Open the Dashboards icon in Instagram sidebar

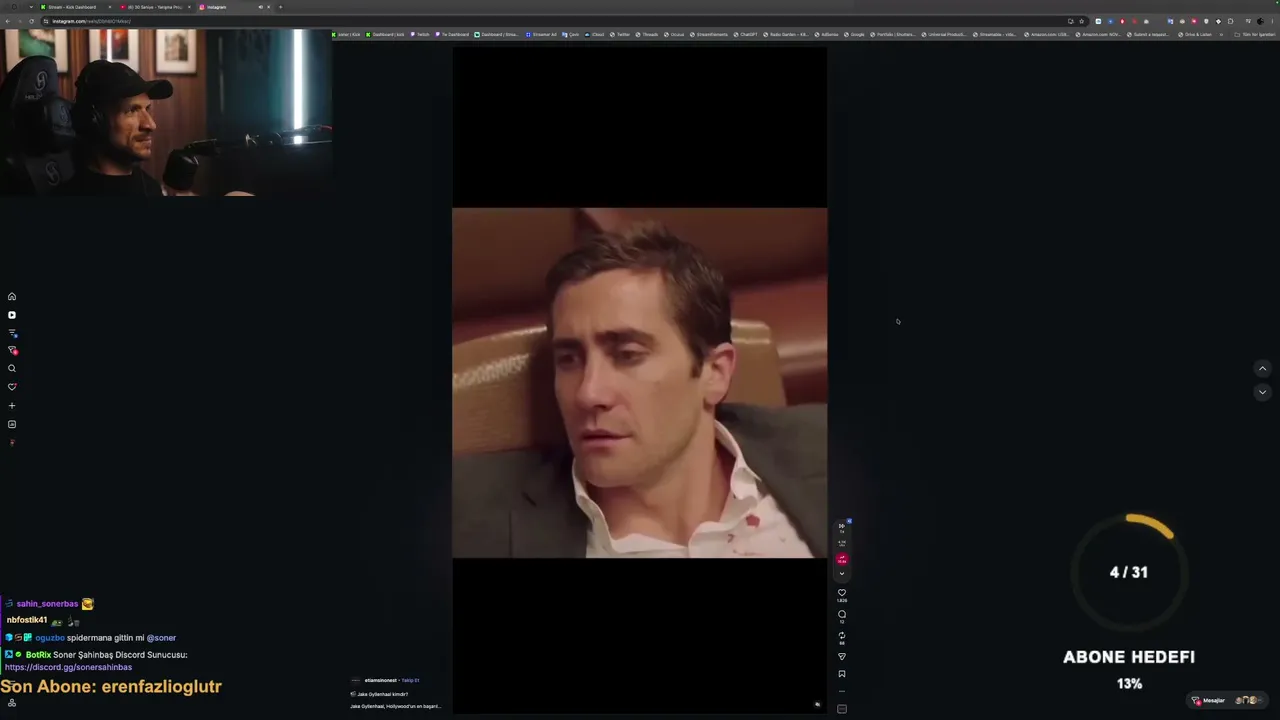click(x=12, y=425)
